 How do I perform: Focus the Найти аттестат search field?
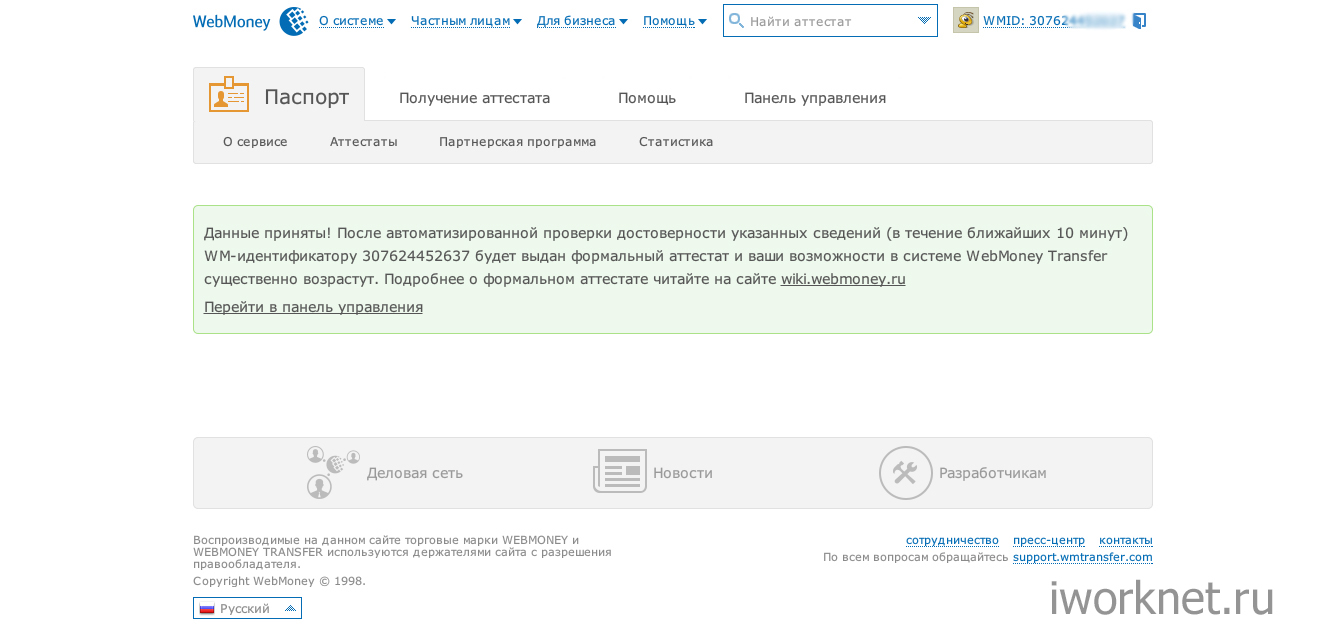(830, 21)
